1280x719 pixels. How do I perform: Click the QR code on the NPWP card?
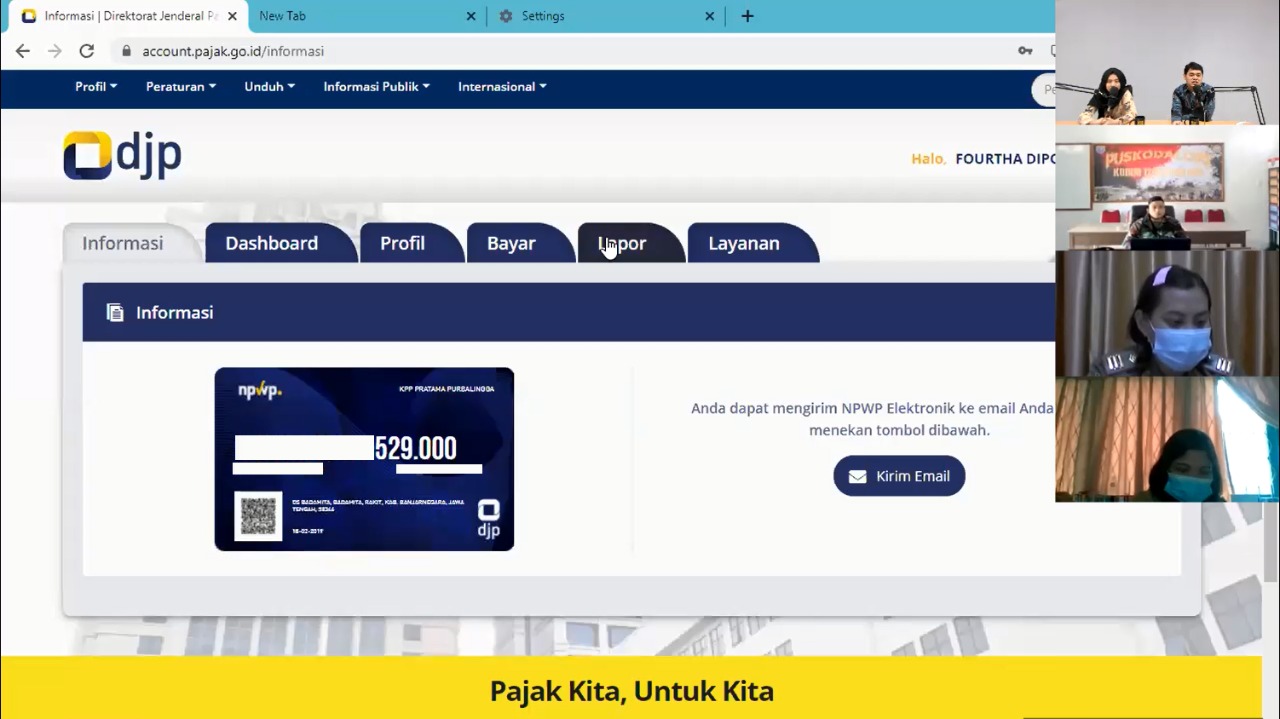(x=258, y=516)
